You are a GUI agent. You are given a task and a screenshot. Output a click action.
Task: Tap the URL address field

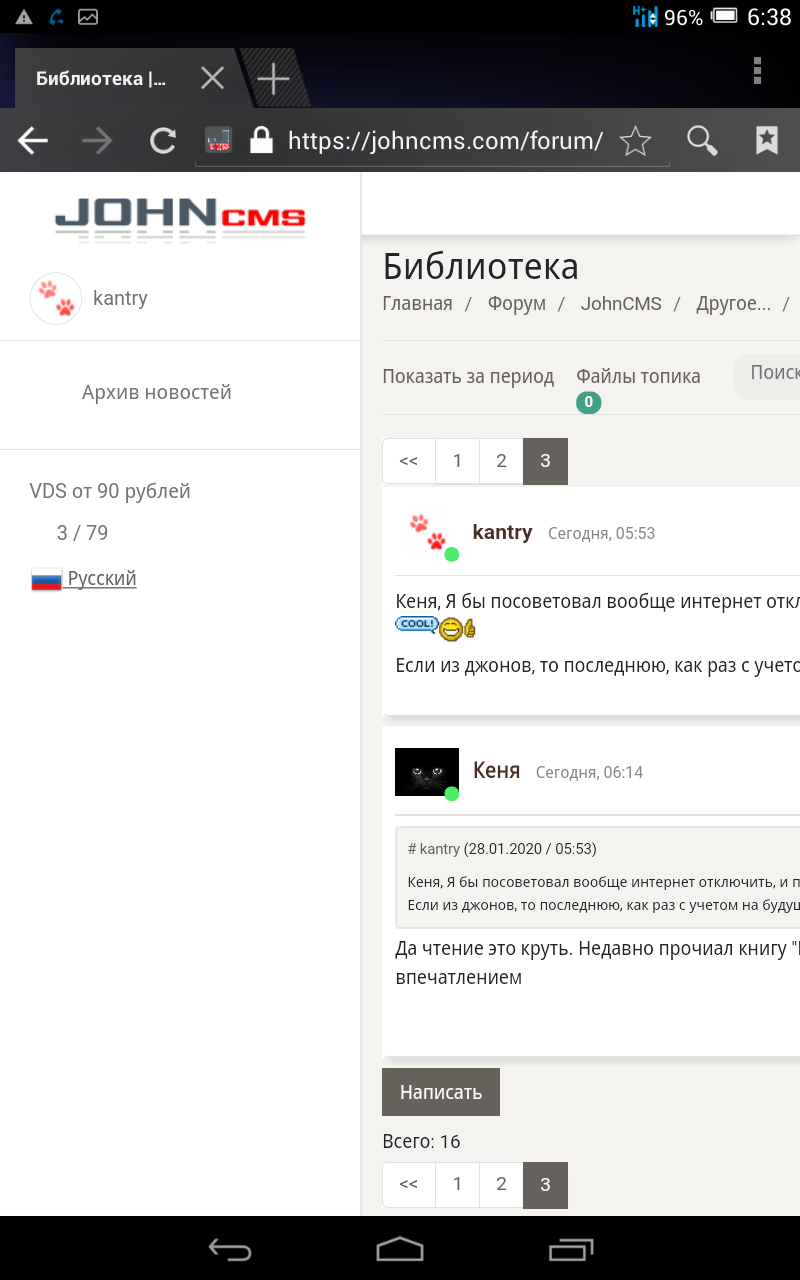pyautogui.click(x=445, y=141)
